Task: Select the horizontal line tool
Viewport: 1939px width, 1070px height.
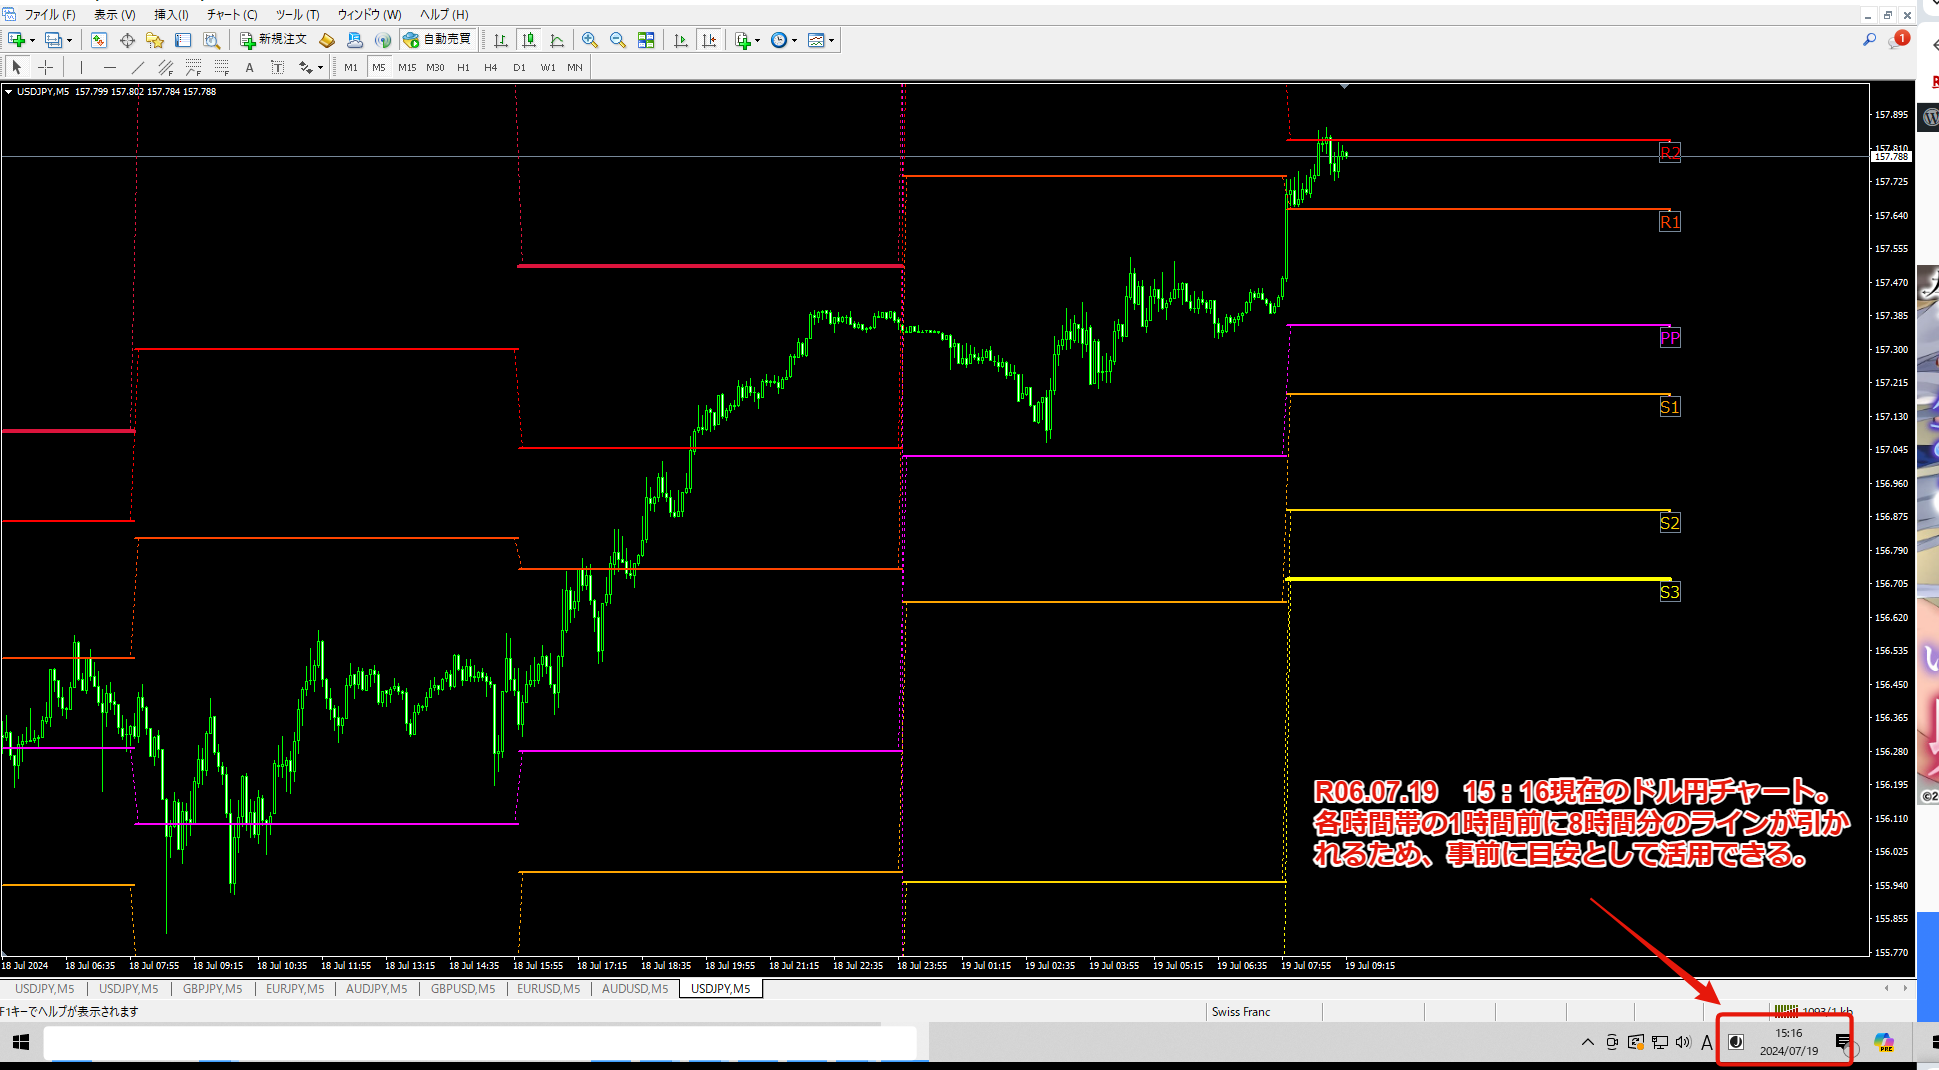Action: tap(110, 67)
